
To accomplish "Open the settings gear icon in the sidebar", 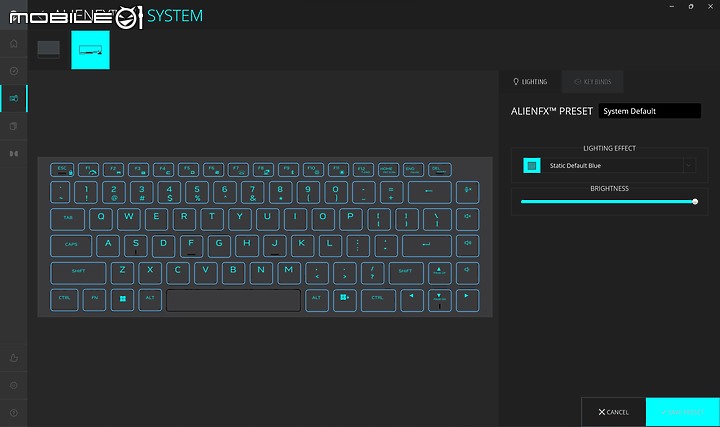I will point(14,385).
